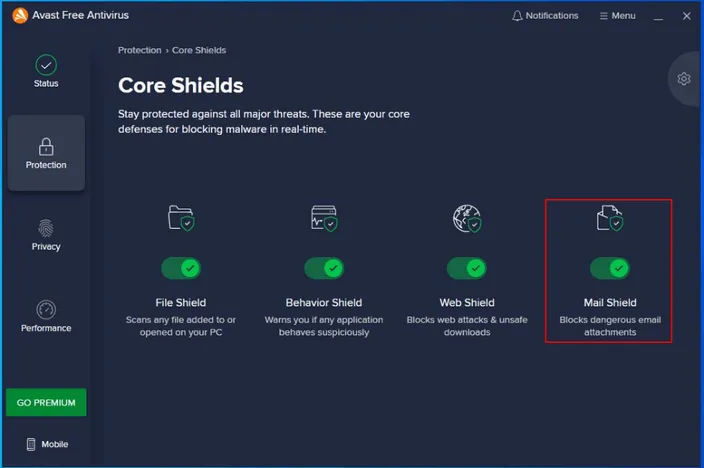Turn off the File Shield toggle

181,268
